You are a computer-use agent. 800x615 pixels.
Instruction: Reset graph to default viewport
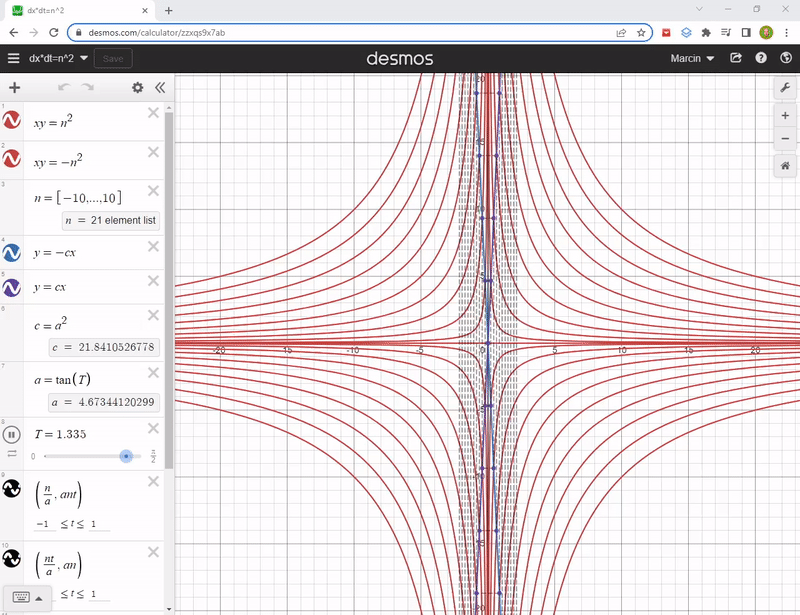pyautogui.click(x=785, y=166)
